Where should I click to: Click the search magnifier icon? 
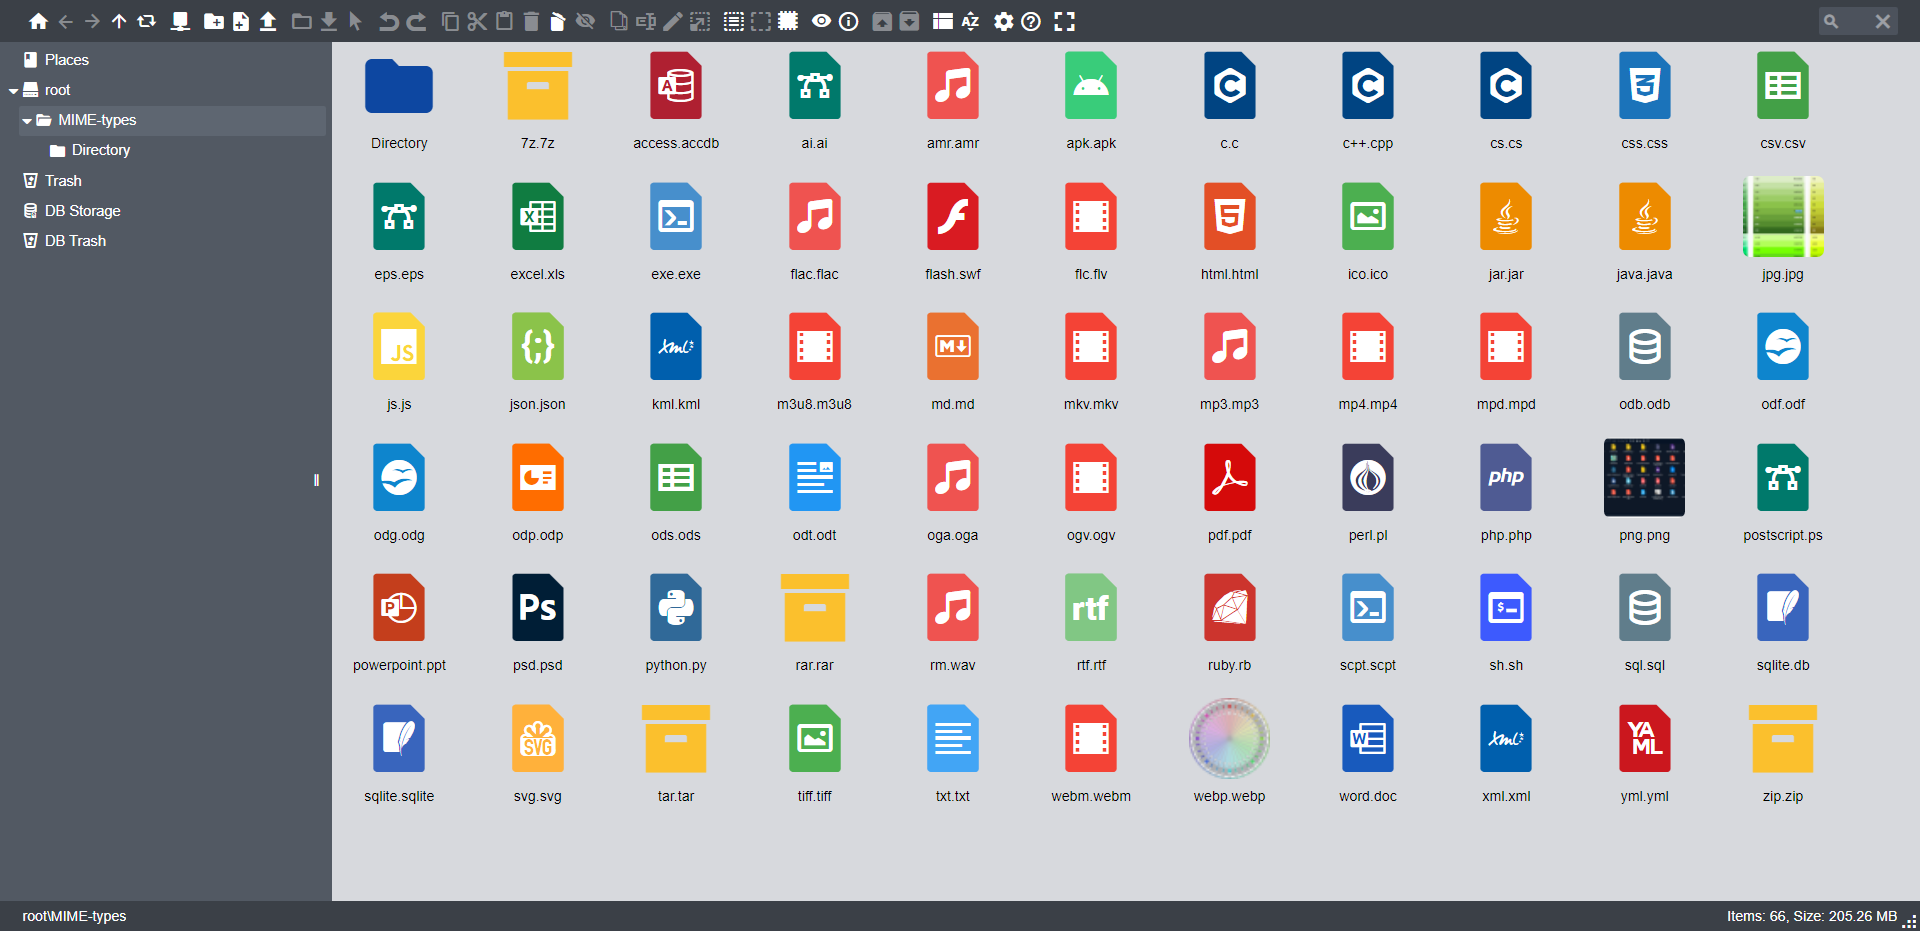(1831, 21)
